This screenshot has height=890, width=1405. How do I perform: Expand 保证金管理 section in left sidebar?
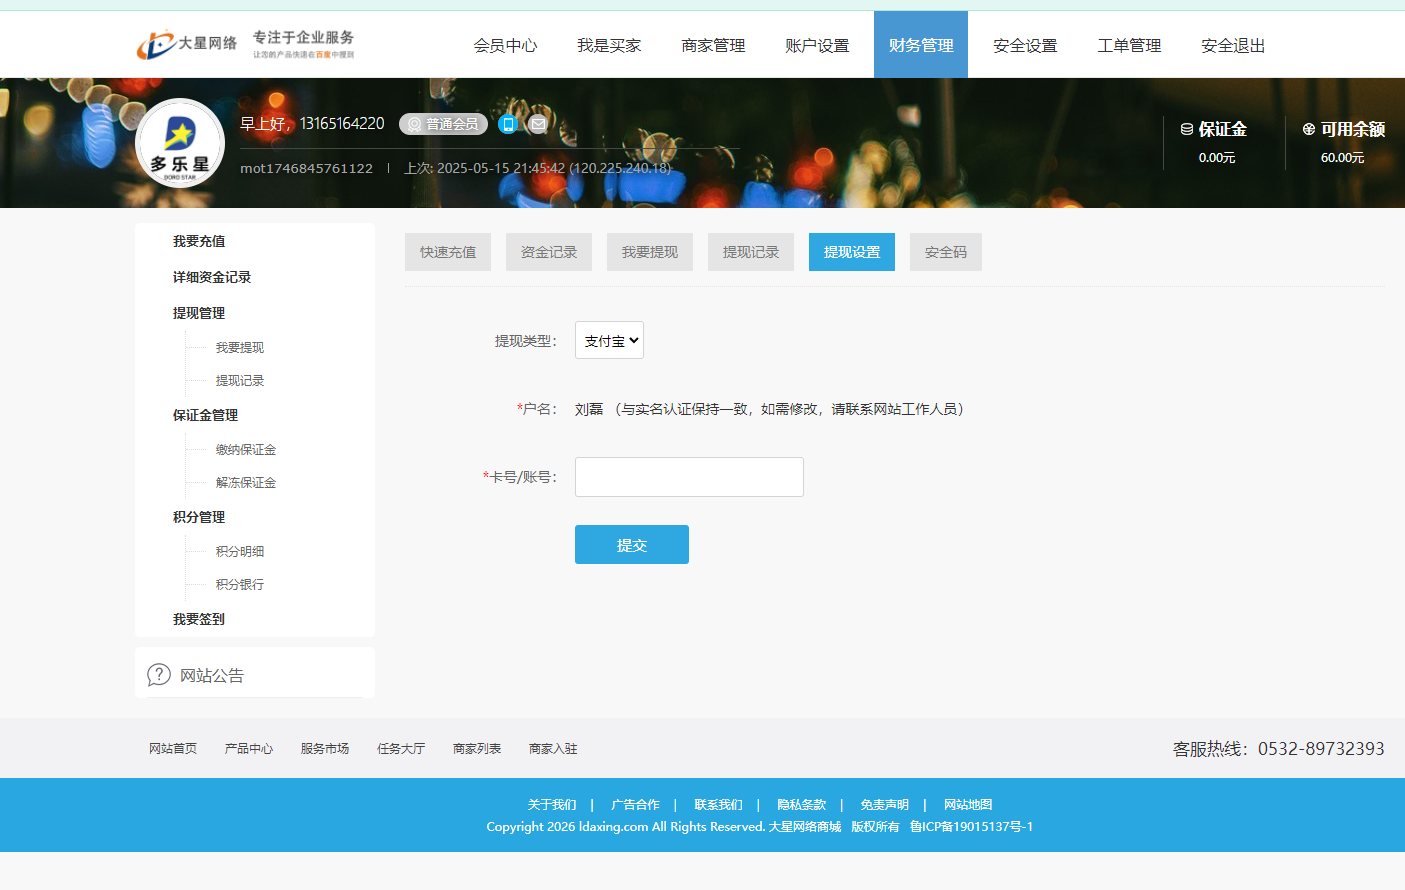point(205,415)
